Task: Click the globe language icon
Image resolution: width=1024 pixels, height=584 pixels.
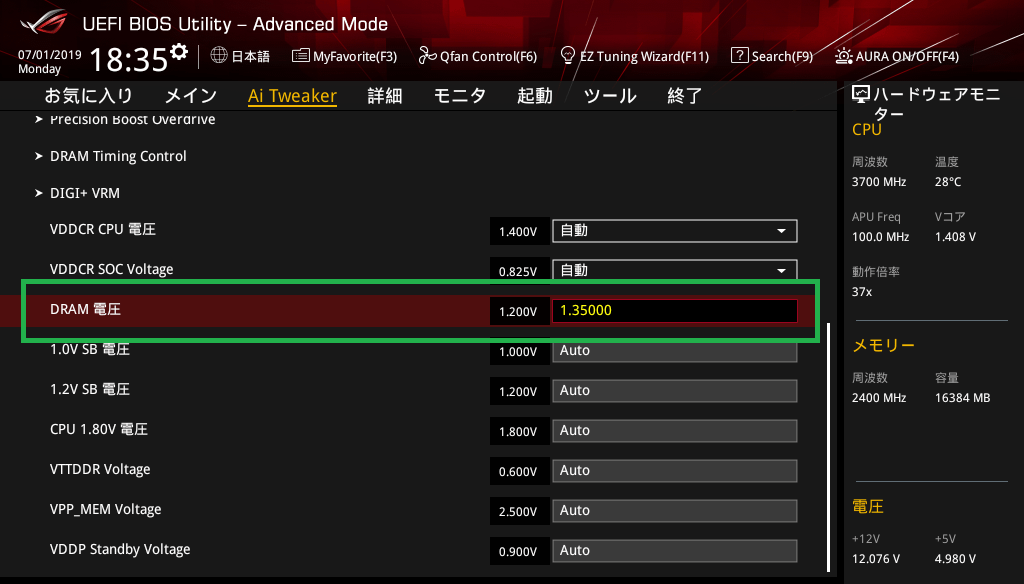Action: click(x=219, y=56)
